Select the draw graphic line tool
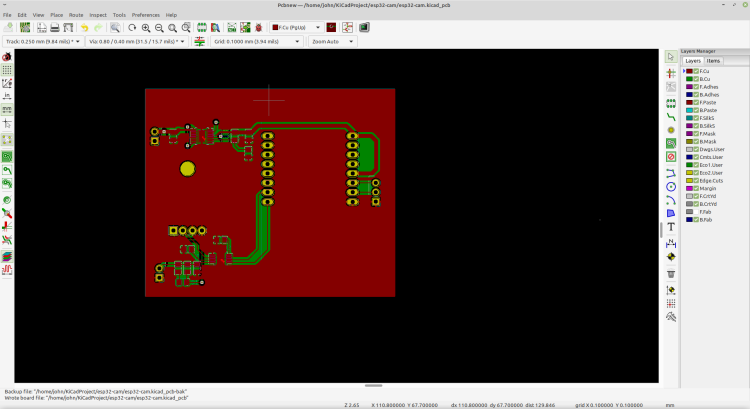750x409 pixels. pos(671,173)
